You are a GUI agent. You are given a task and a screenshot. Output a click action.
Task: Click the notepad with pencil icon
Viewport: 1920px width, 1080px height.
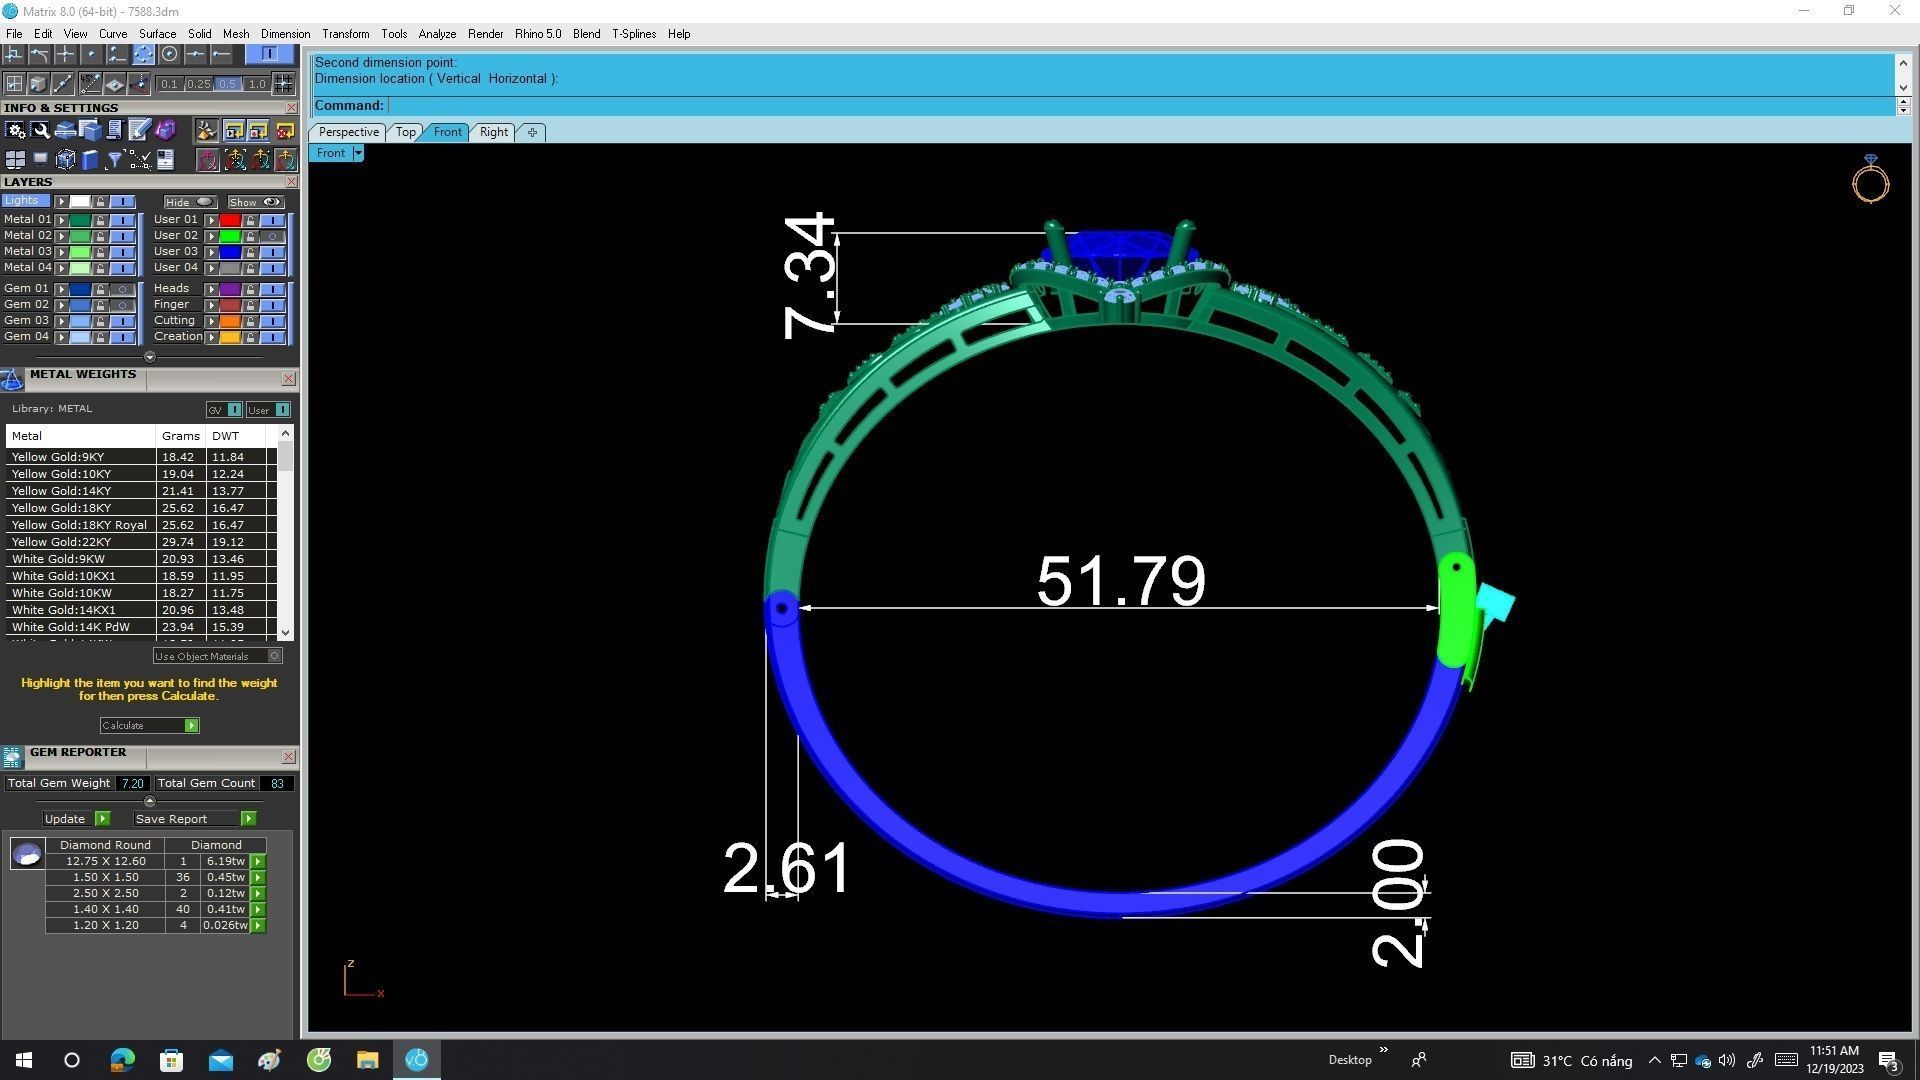139,130
